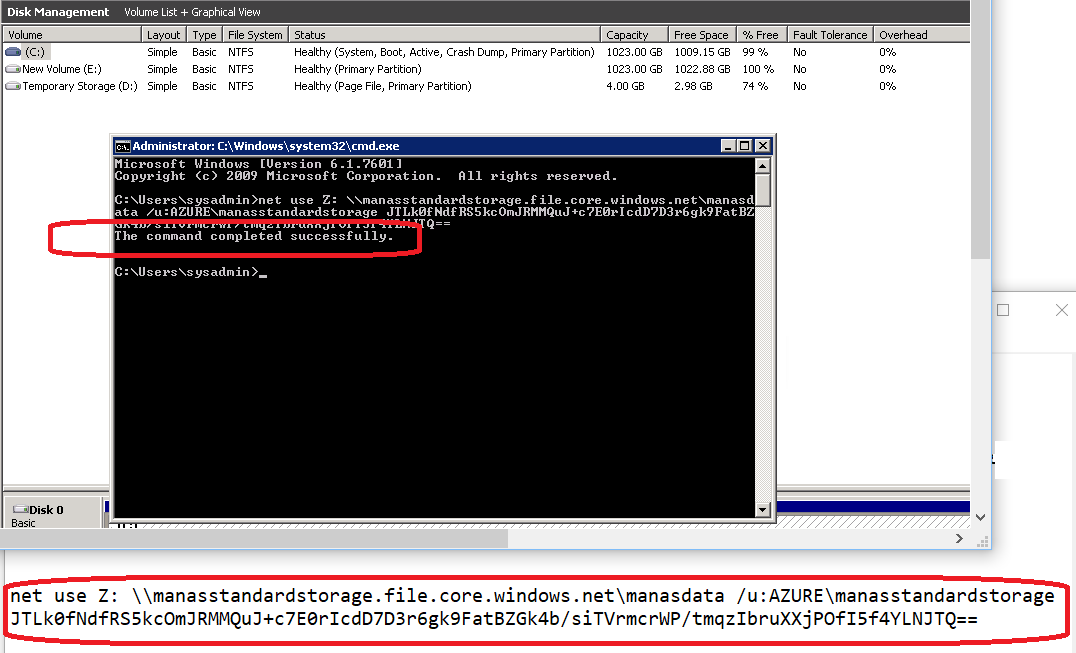Sort by the Status column header
Image resolution: width=1076 pixels, height=653 pixels.
[444, 35]
